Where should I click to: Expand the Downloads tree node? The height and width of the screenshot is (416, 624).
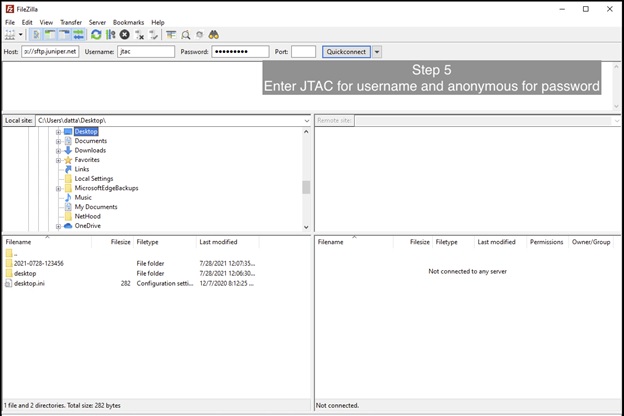pyautogui.click(x=58, y=151)
